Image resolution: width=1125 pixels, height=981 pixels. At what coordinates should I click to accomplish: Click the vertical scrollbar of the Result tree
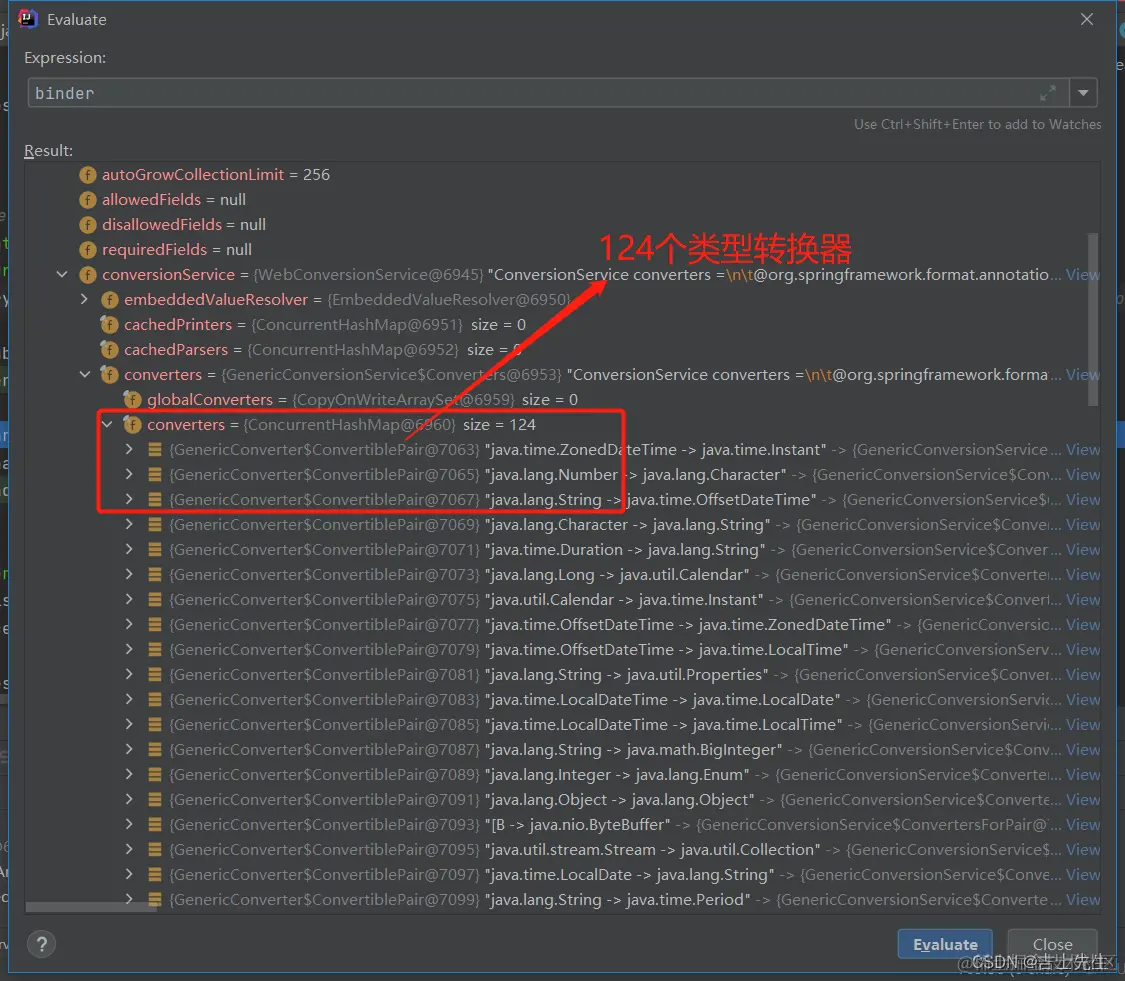point(1093,319)
